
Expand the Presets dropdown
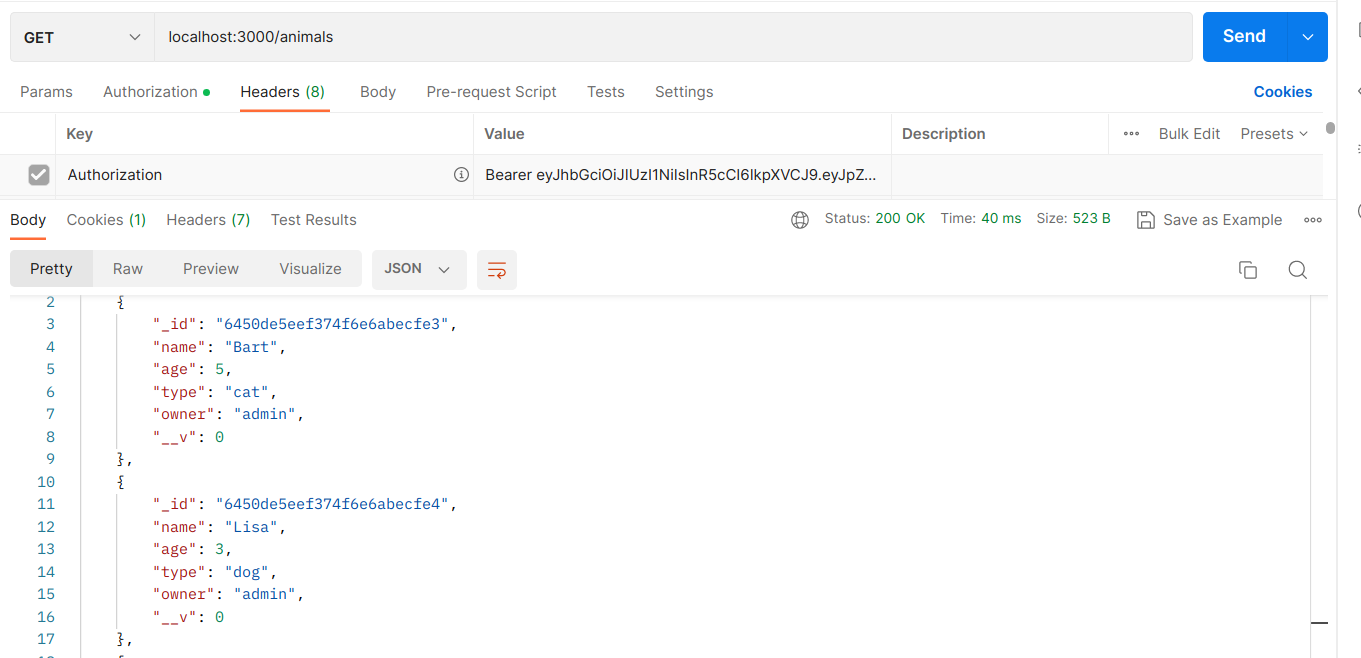coord(1274,134)
